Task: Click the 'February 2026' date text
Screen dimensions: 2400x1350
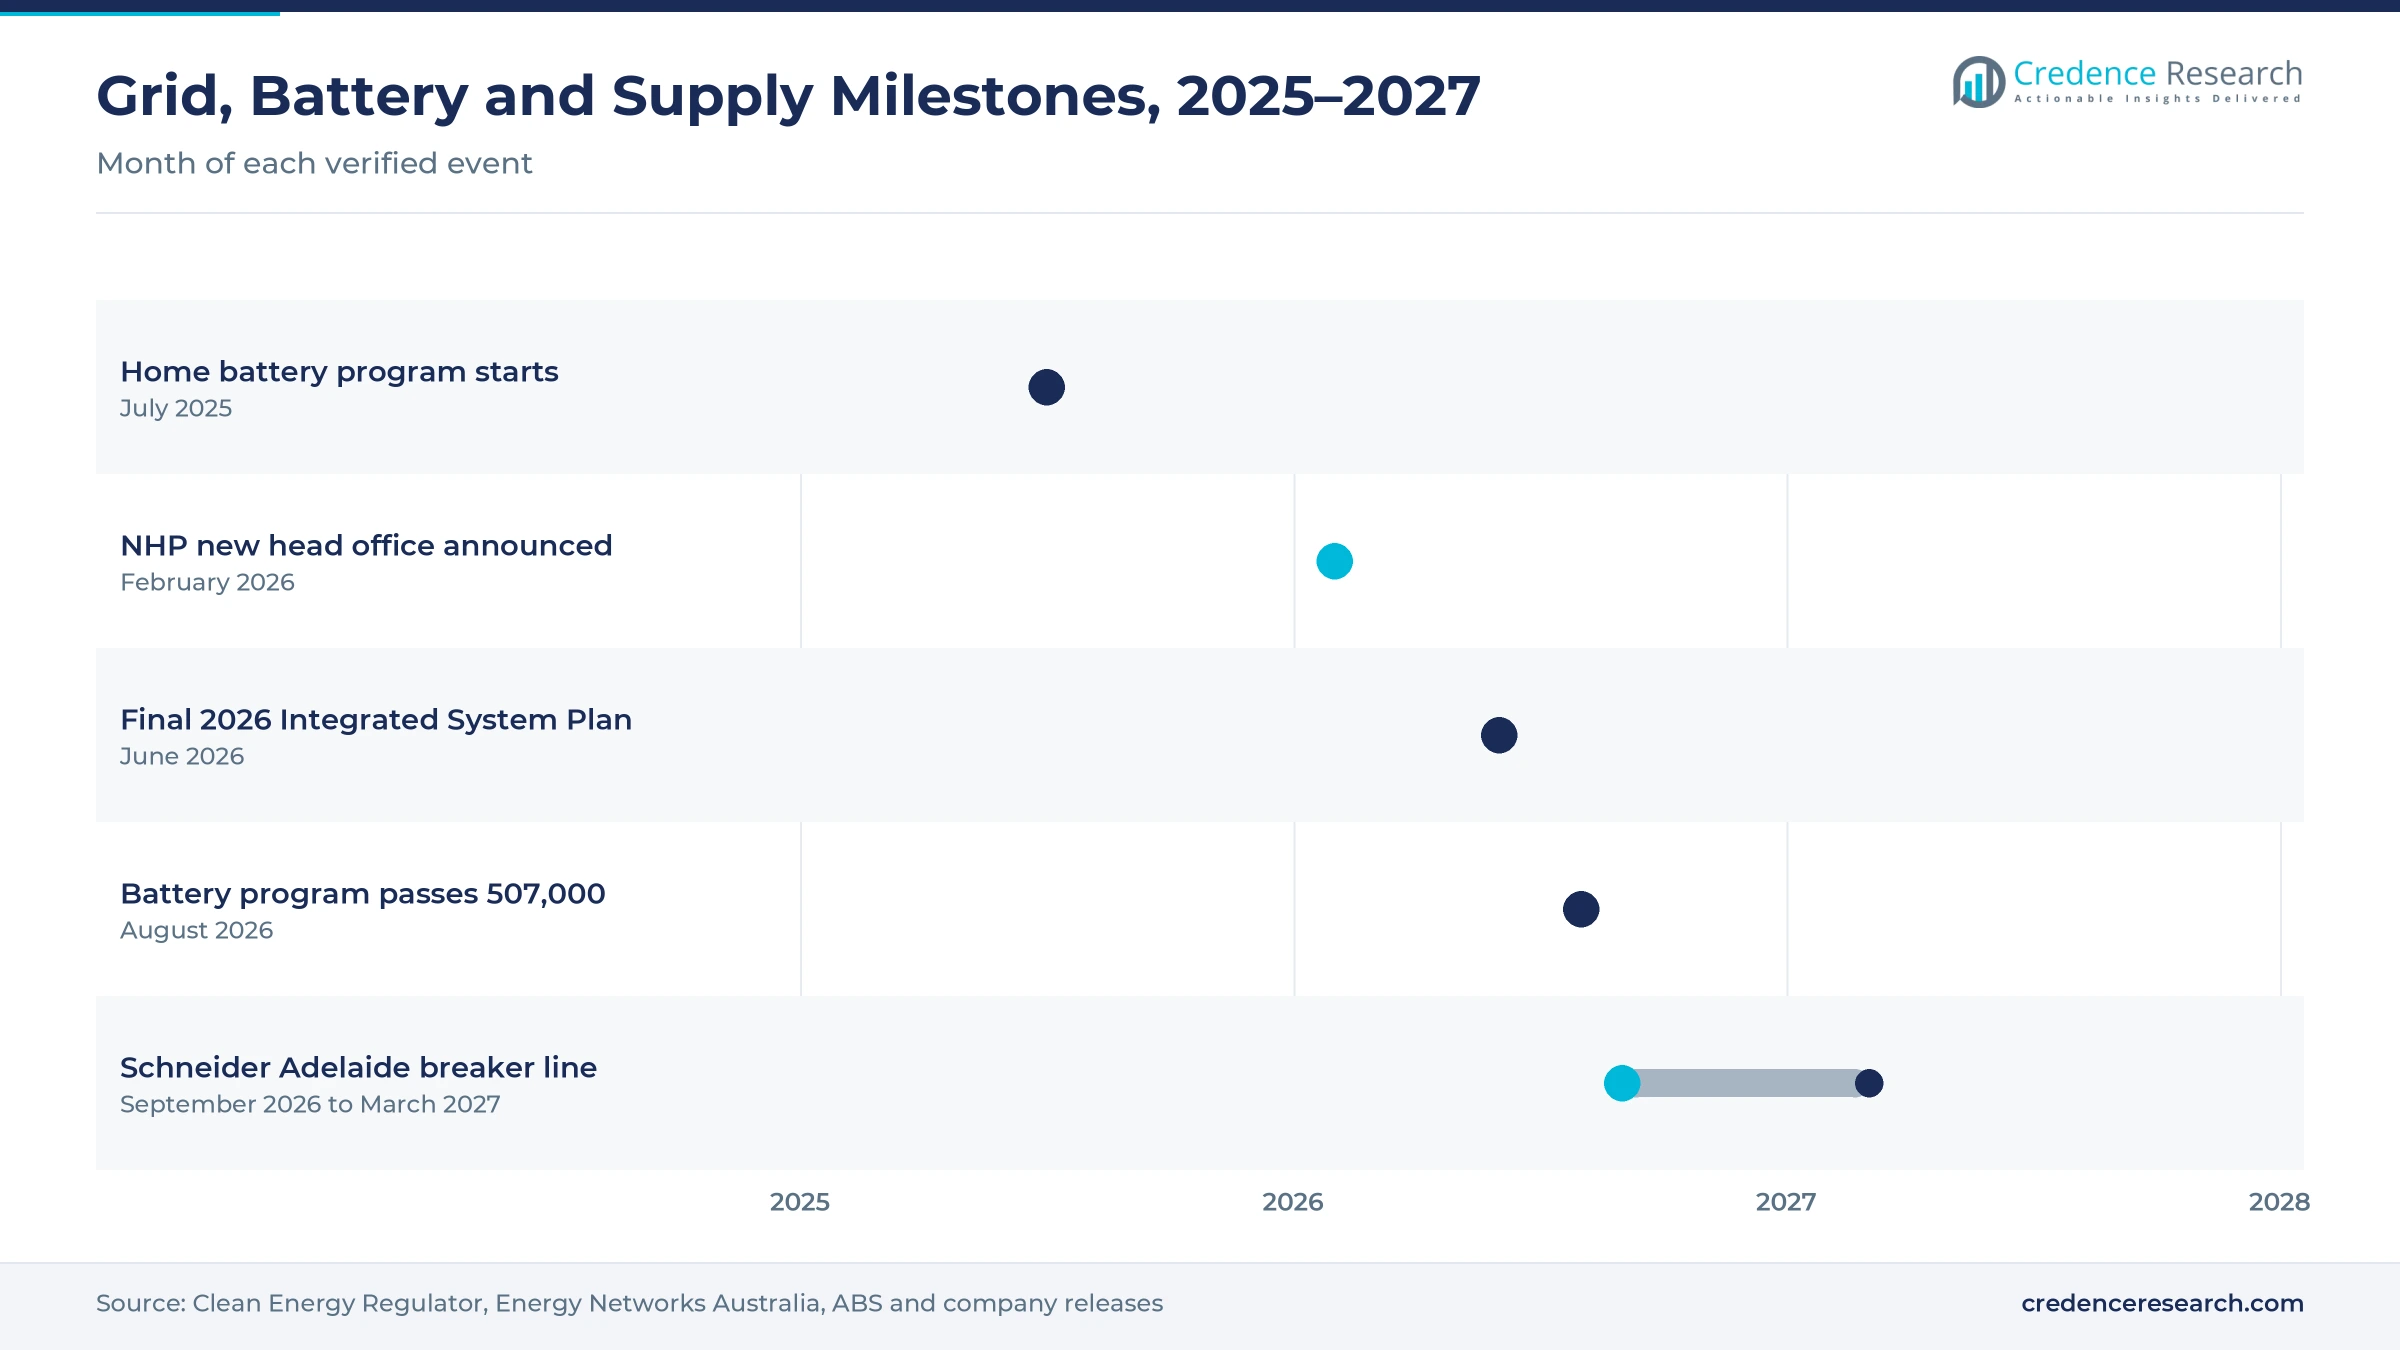Action: [207, 582]
